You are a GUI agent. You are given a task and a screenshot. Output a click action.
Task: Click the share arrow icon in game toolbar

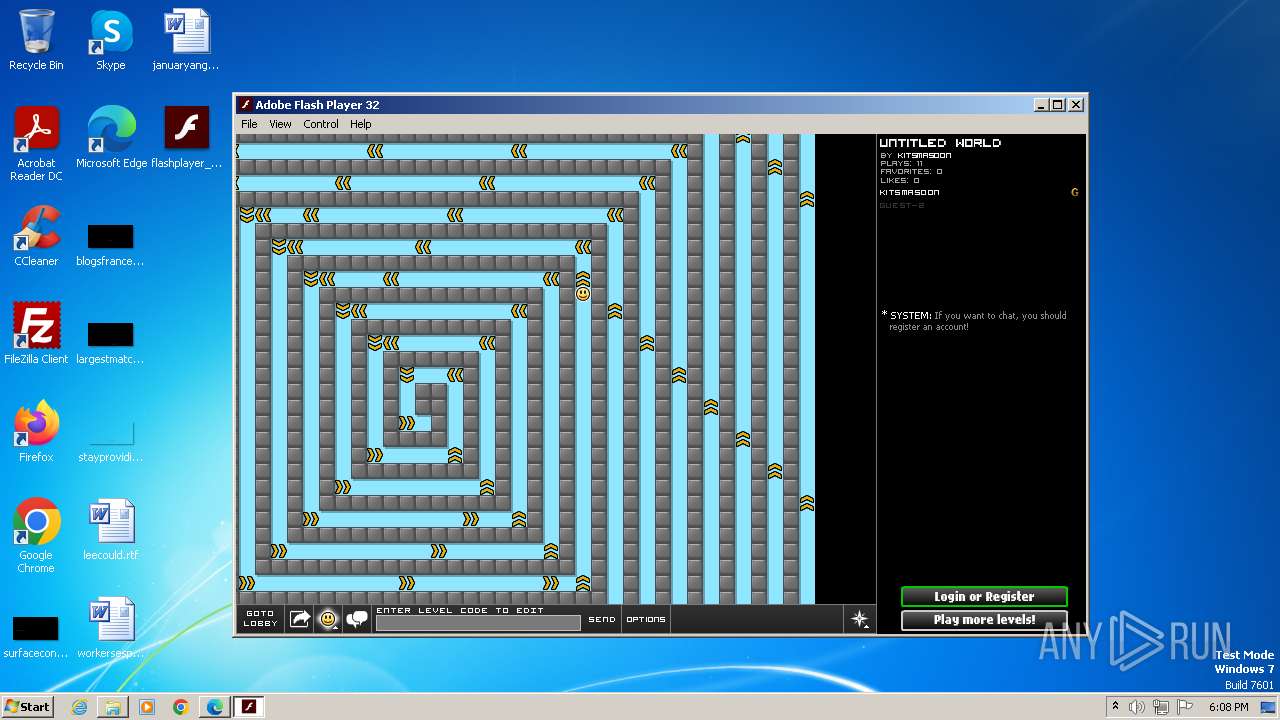[299, 619]
